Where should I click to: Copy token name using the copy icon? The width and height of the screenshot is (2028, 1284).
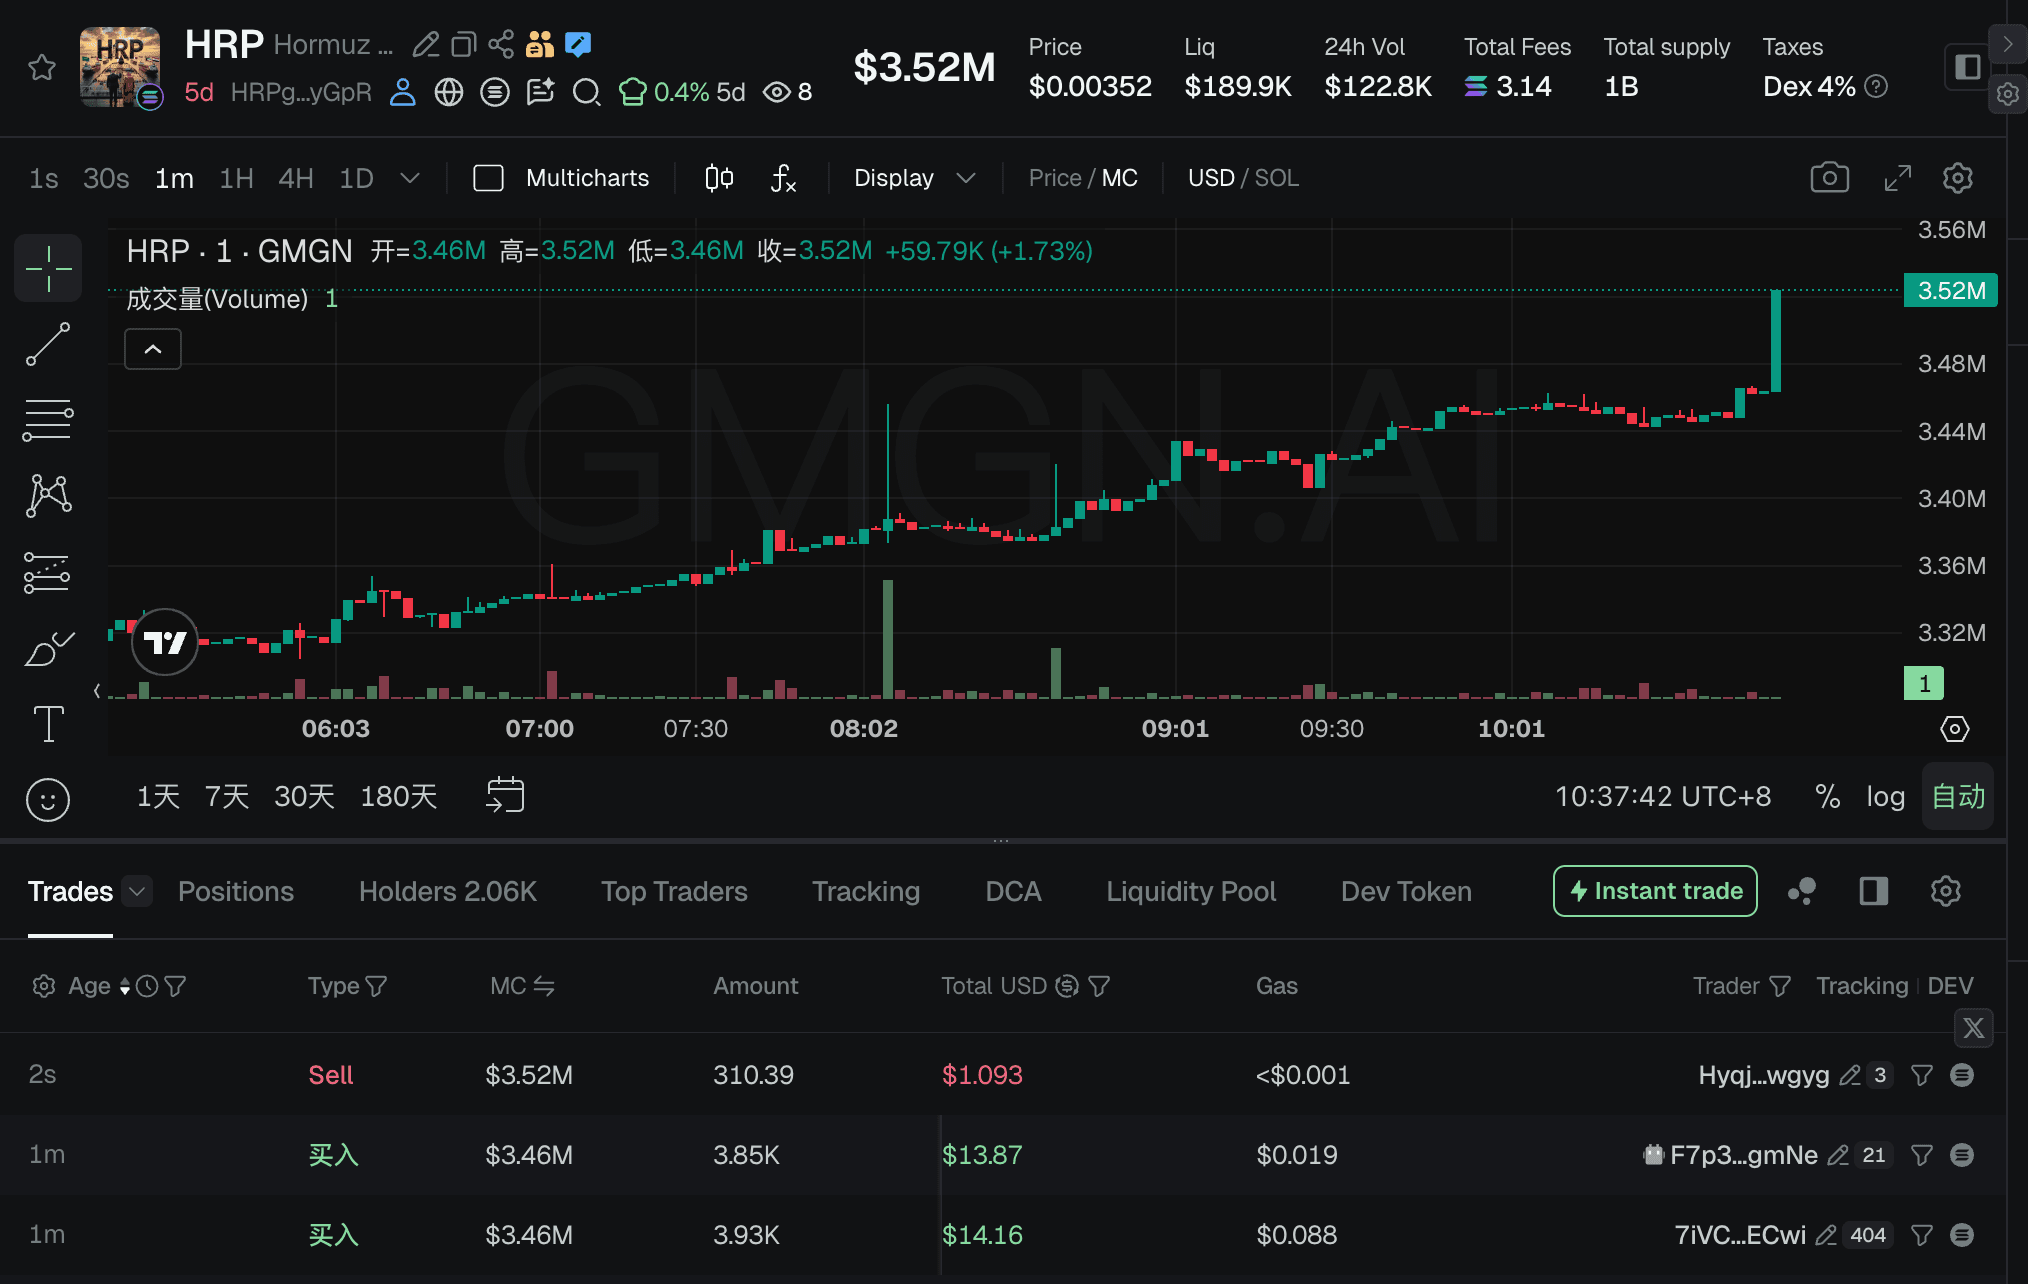tap(463, 44)
